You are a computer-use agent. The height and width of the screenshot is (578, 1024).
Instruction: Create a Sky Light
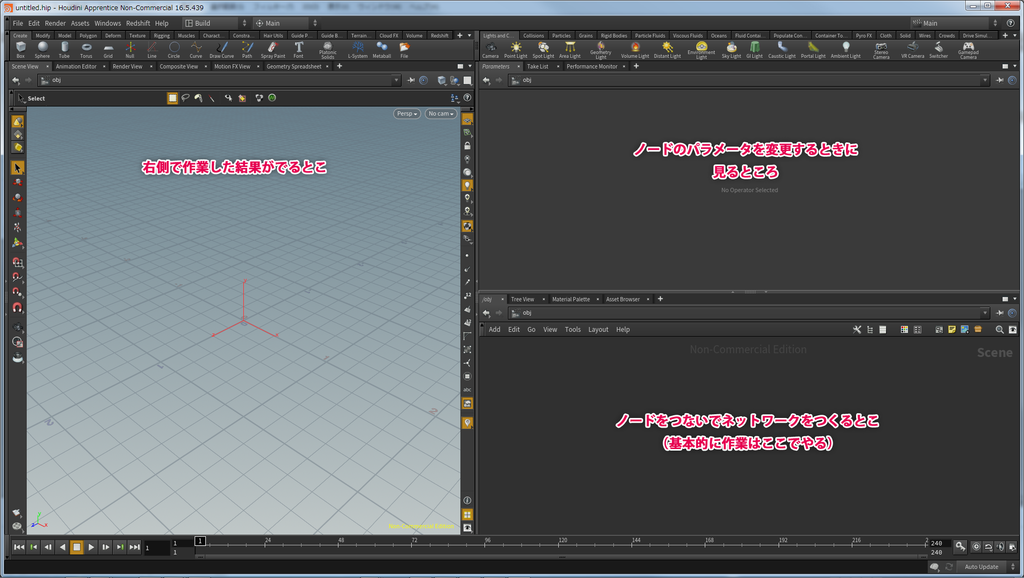[x=731, y=50]
